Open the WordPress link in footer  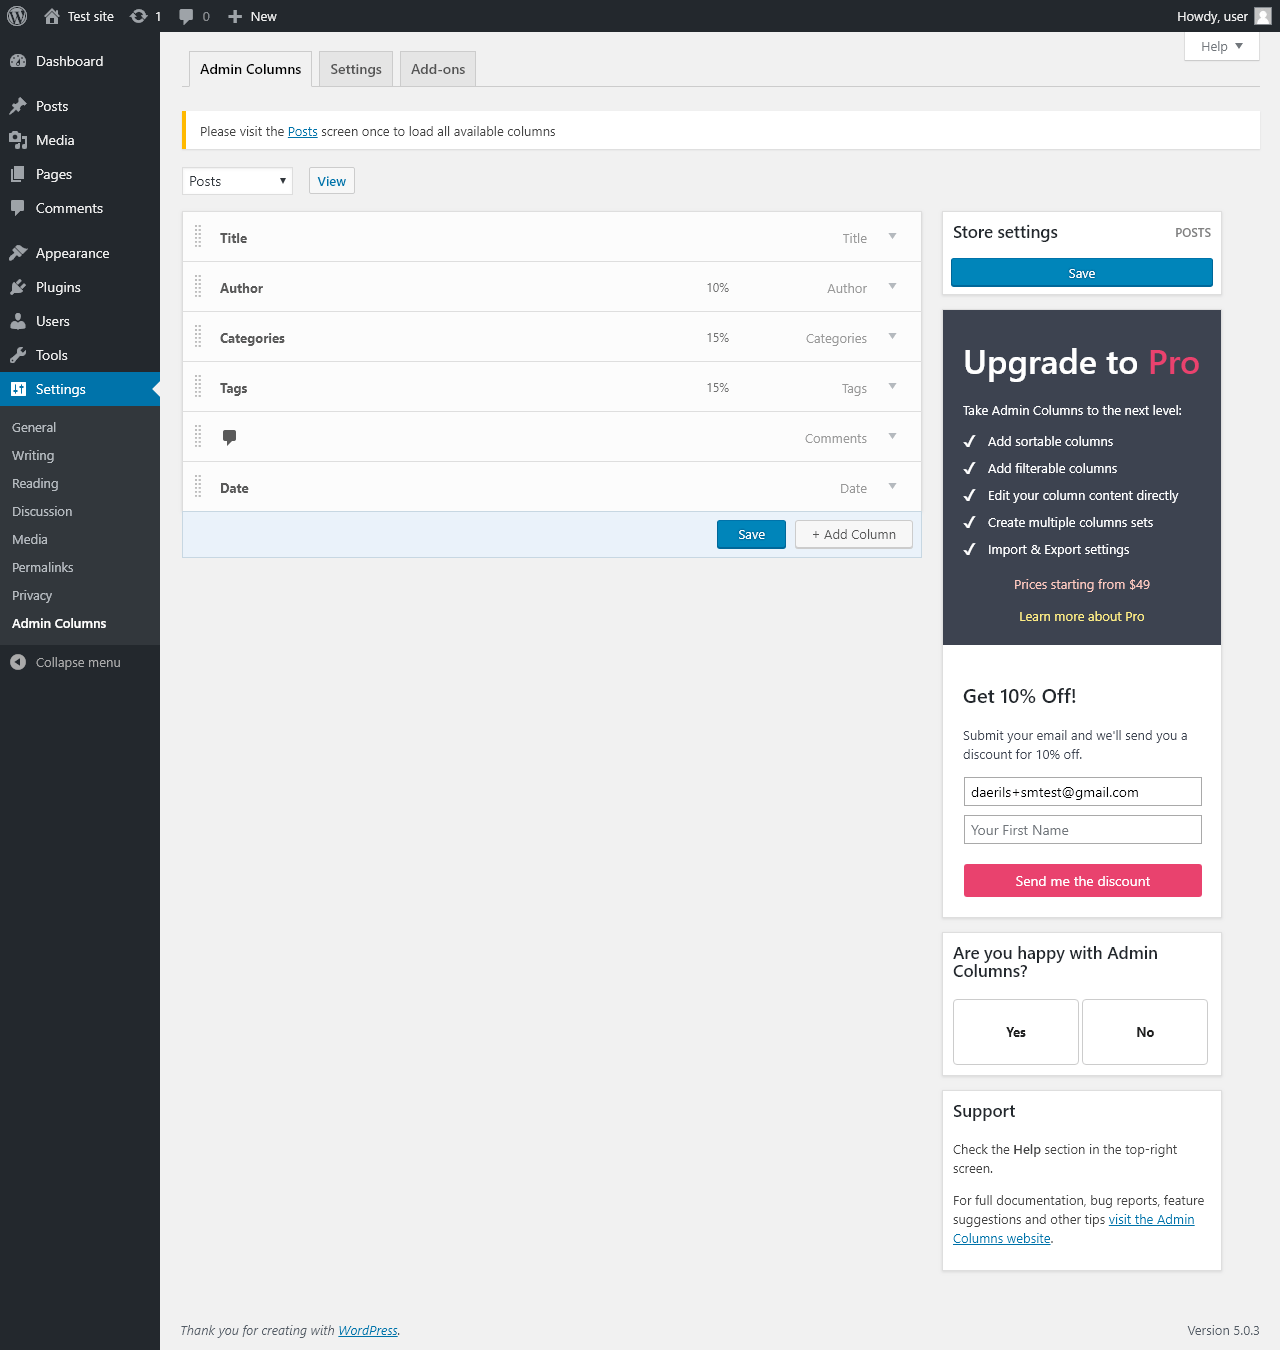click(368, 1330)
